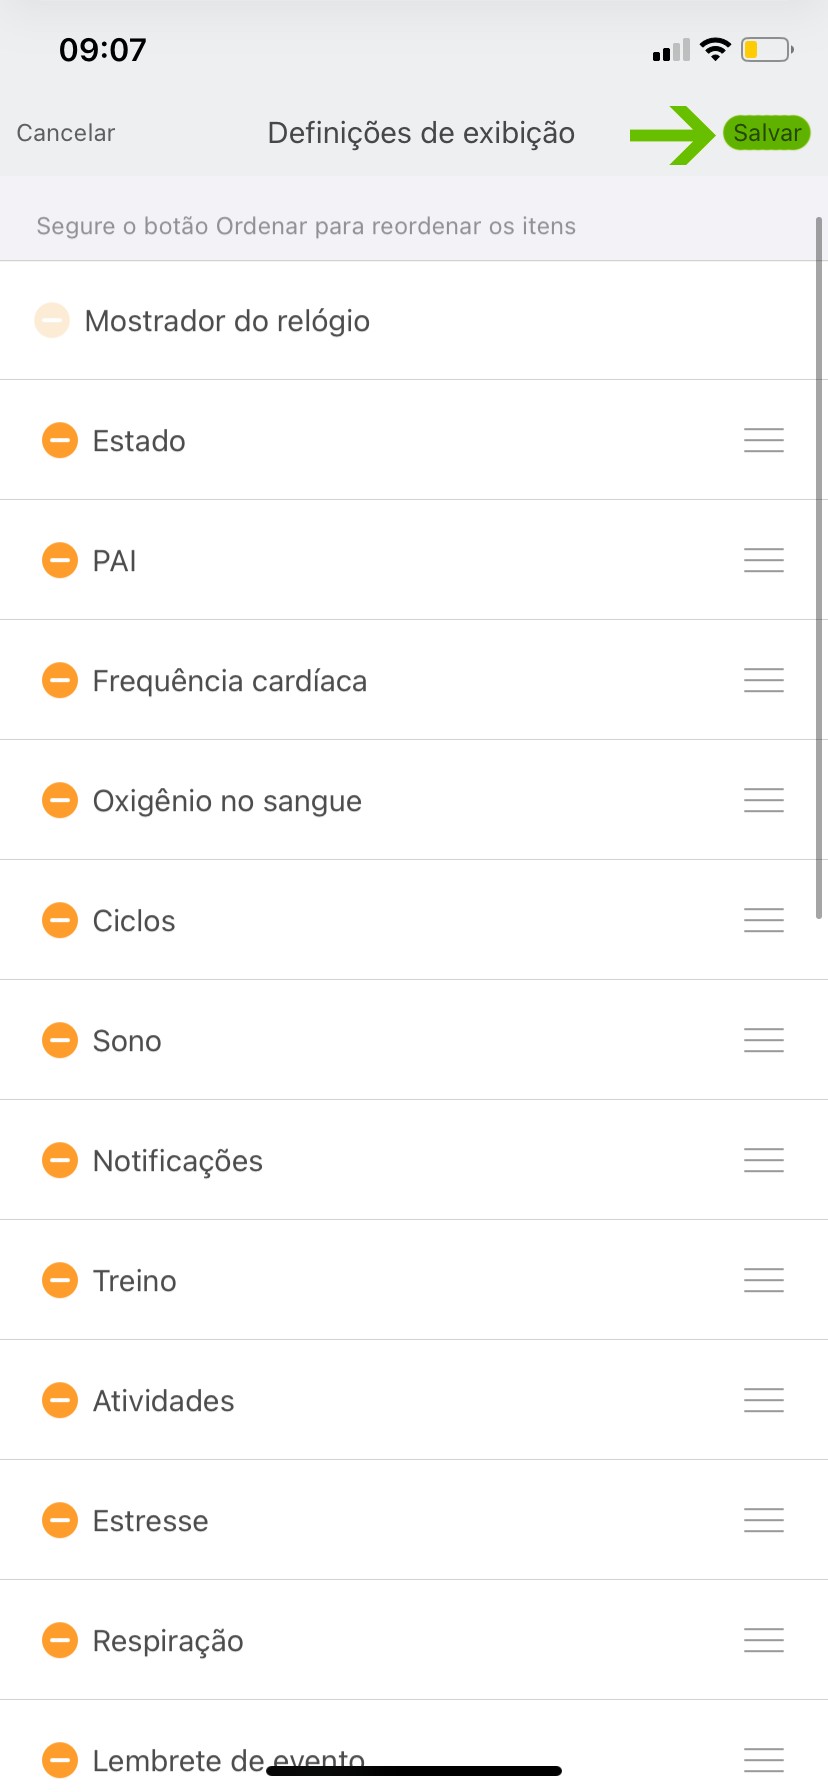Tap the Estresse reorder handle
Screen dimensions: 828x1792
pyautogui.click(x=763, y=1520)
